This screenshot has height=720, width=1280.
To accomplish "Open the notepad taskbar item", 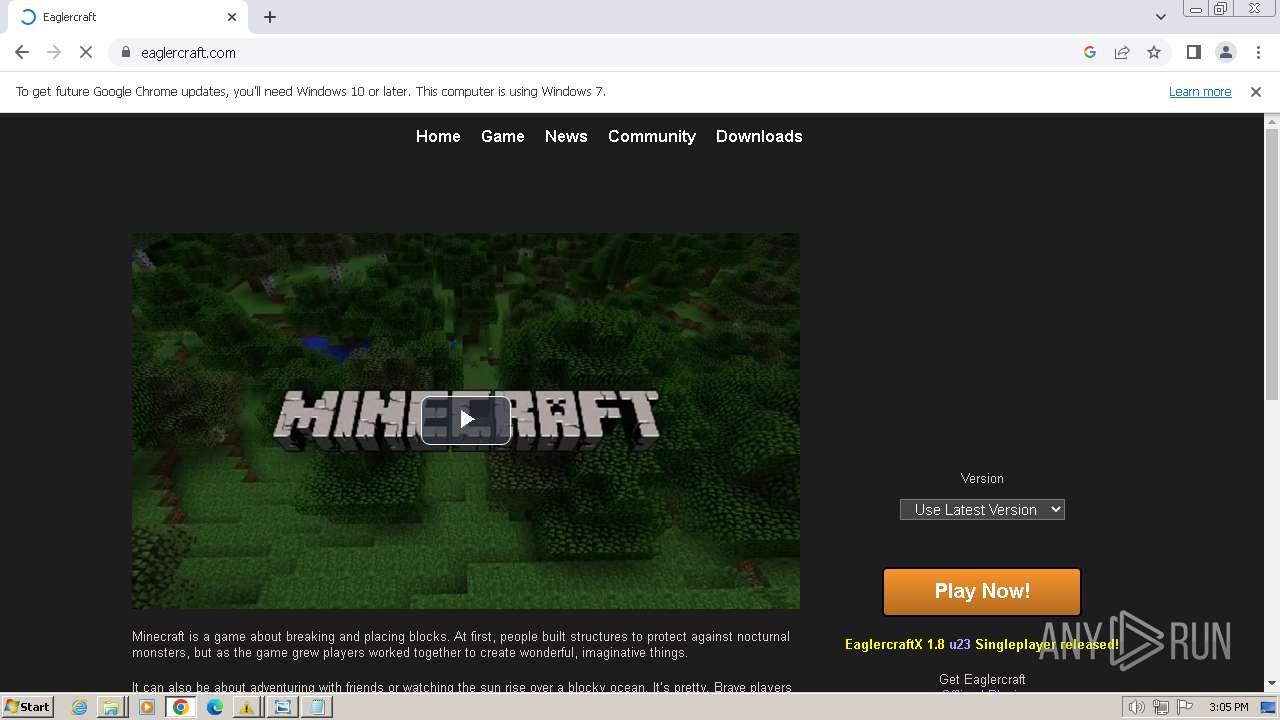I will (317, 707).
